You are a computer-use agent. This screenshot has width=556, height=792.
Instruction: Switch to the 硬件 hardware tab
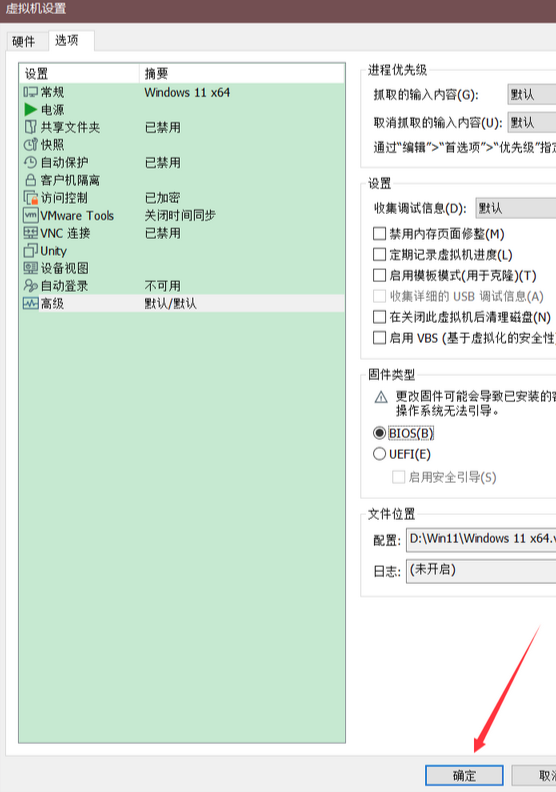24,41
